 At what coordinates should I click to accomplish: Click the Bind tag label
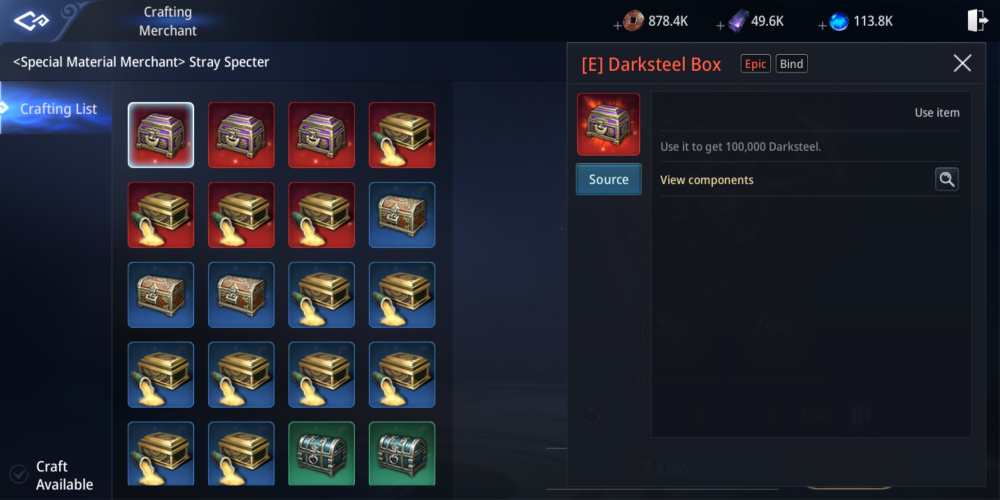[791, 64]
